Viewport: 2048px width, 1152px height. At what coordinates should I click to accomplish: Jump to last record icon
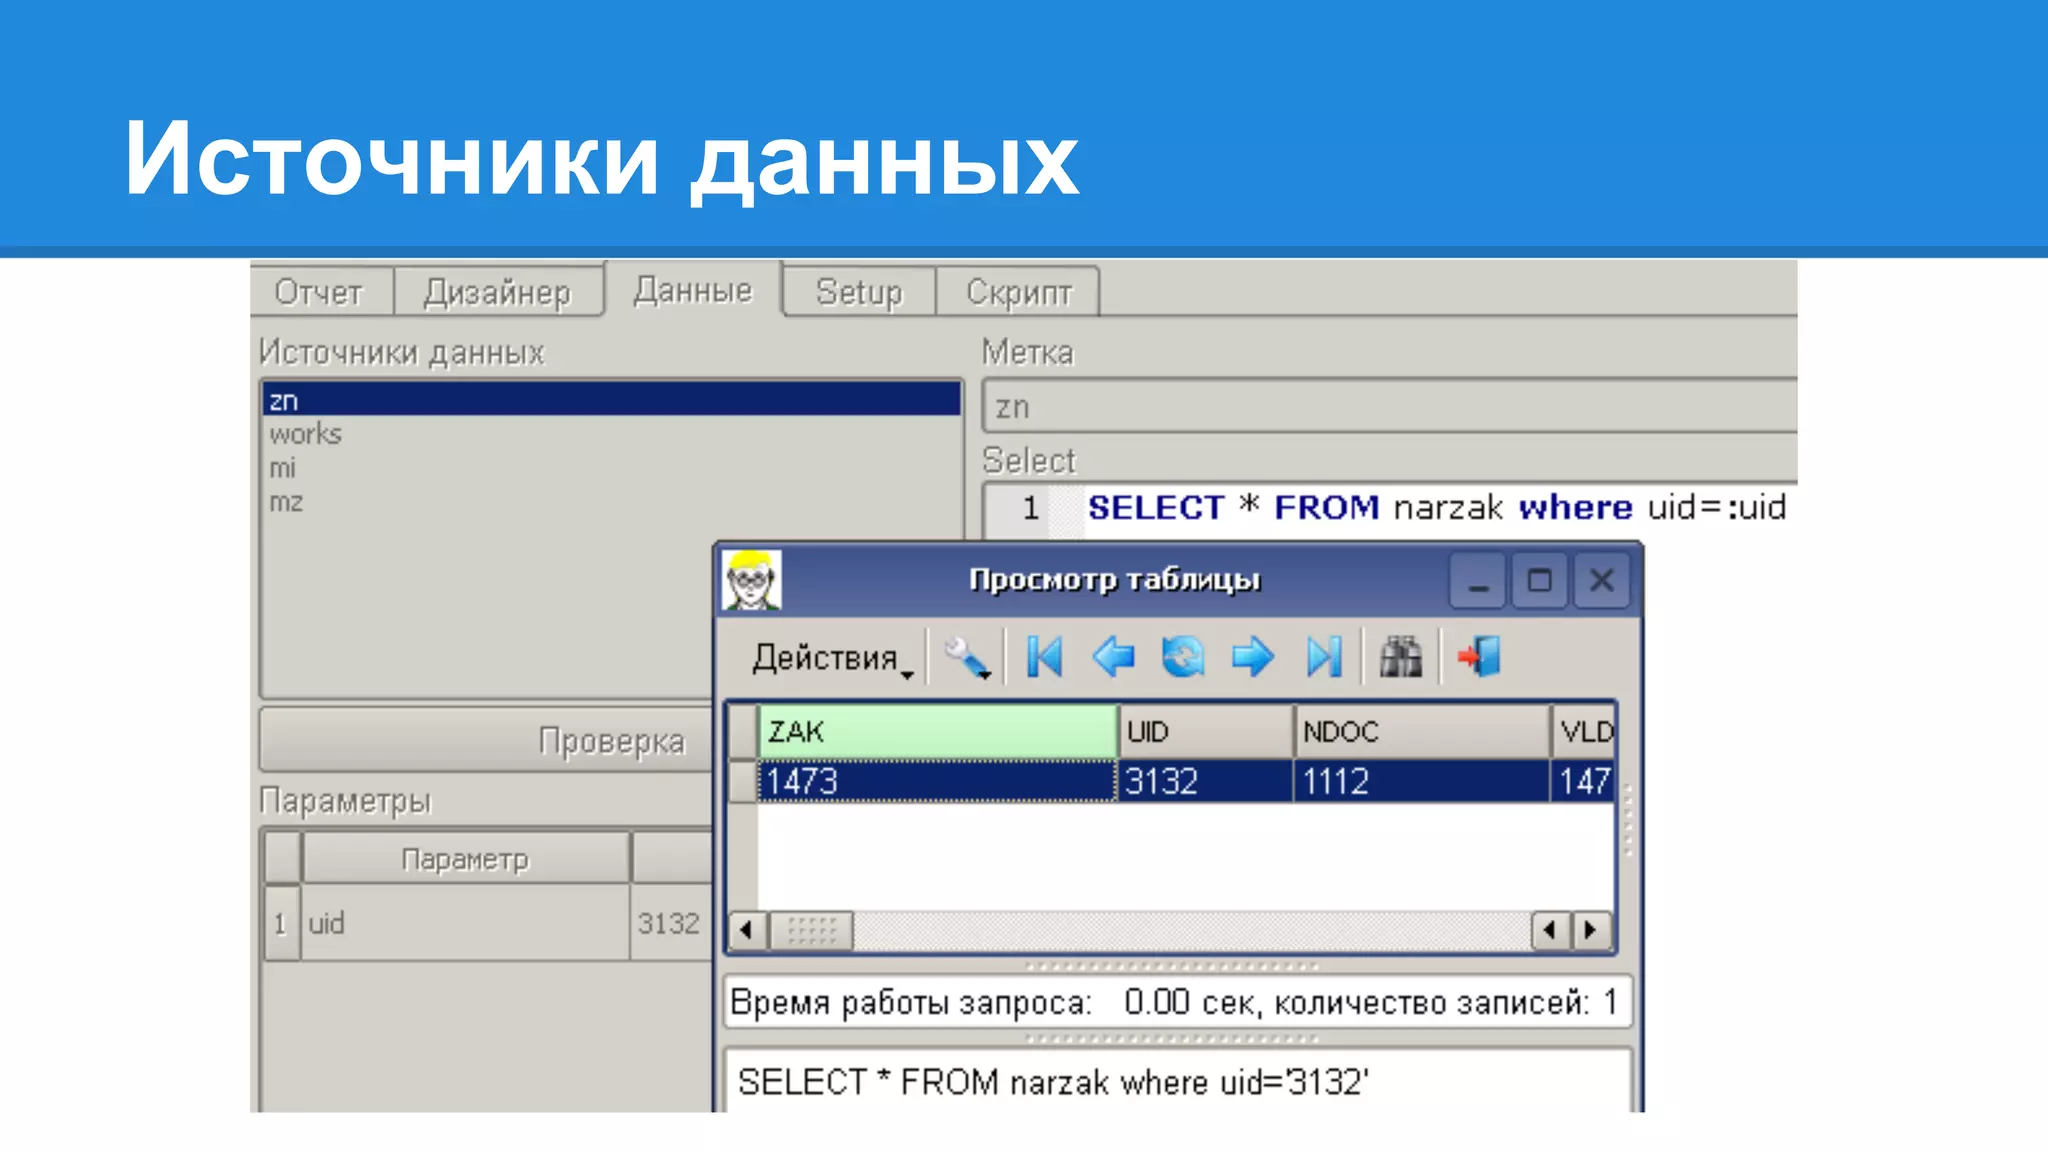(x=1324, y=658)
